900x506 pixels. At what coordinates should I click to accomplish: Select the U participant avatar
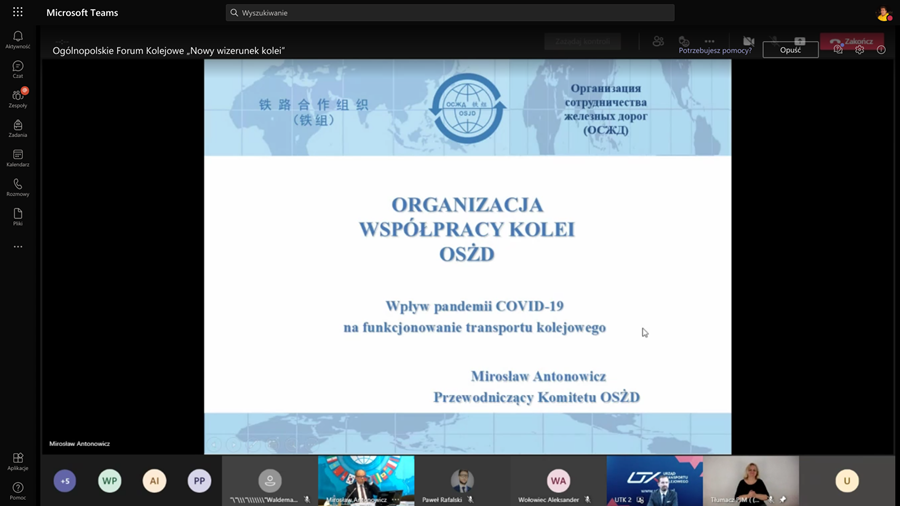[847, 481]
